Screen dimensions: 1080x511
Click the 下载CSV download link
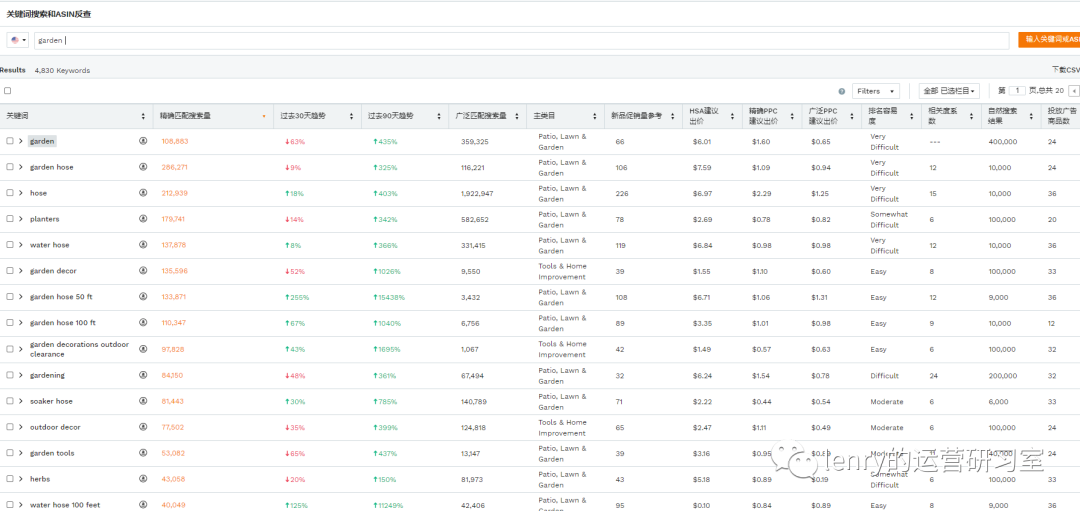point(1066,70)
